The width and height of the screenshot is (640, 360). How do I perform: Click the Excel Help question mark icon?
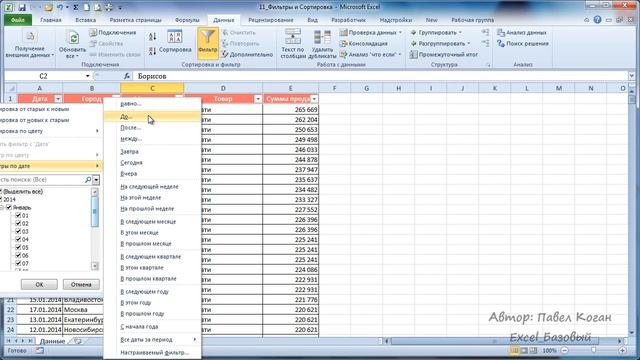(598, 20)
